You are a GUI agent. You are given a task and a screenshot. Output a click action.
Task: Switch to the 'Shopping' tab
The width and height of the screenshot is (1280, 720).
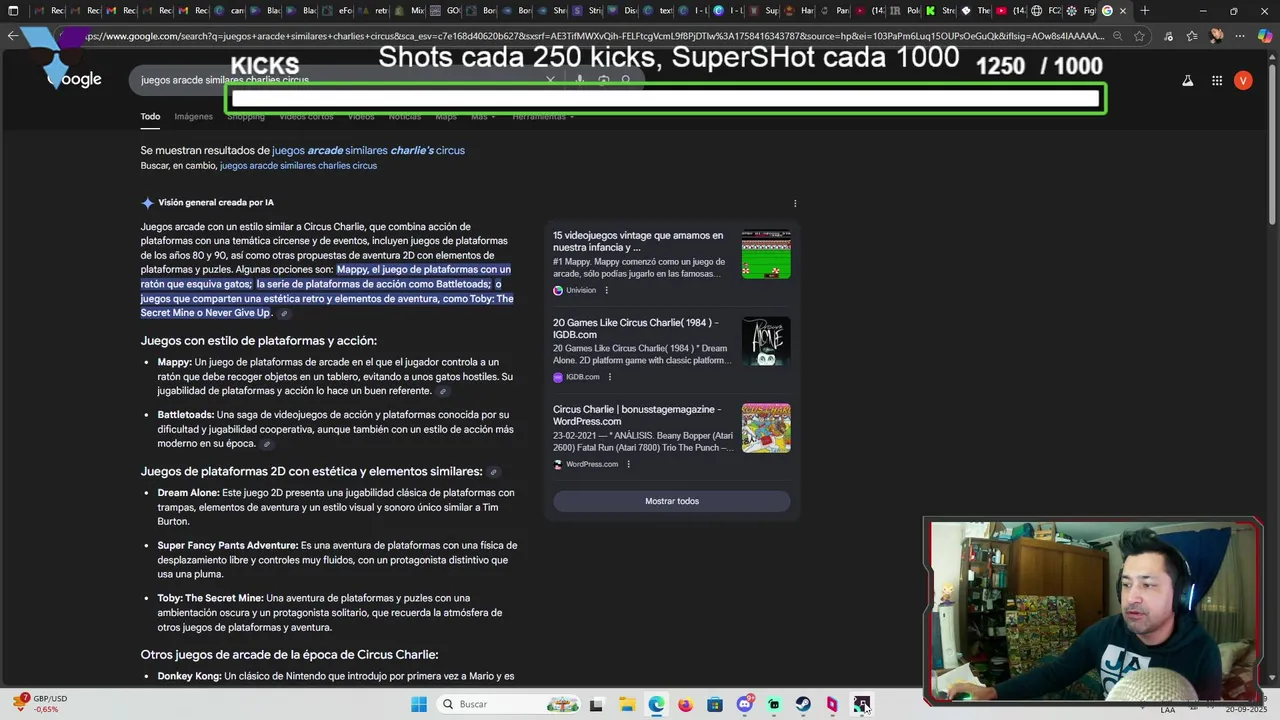[x=246, y=117]
